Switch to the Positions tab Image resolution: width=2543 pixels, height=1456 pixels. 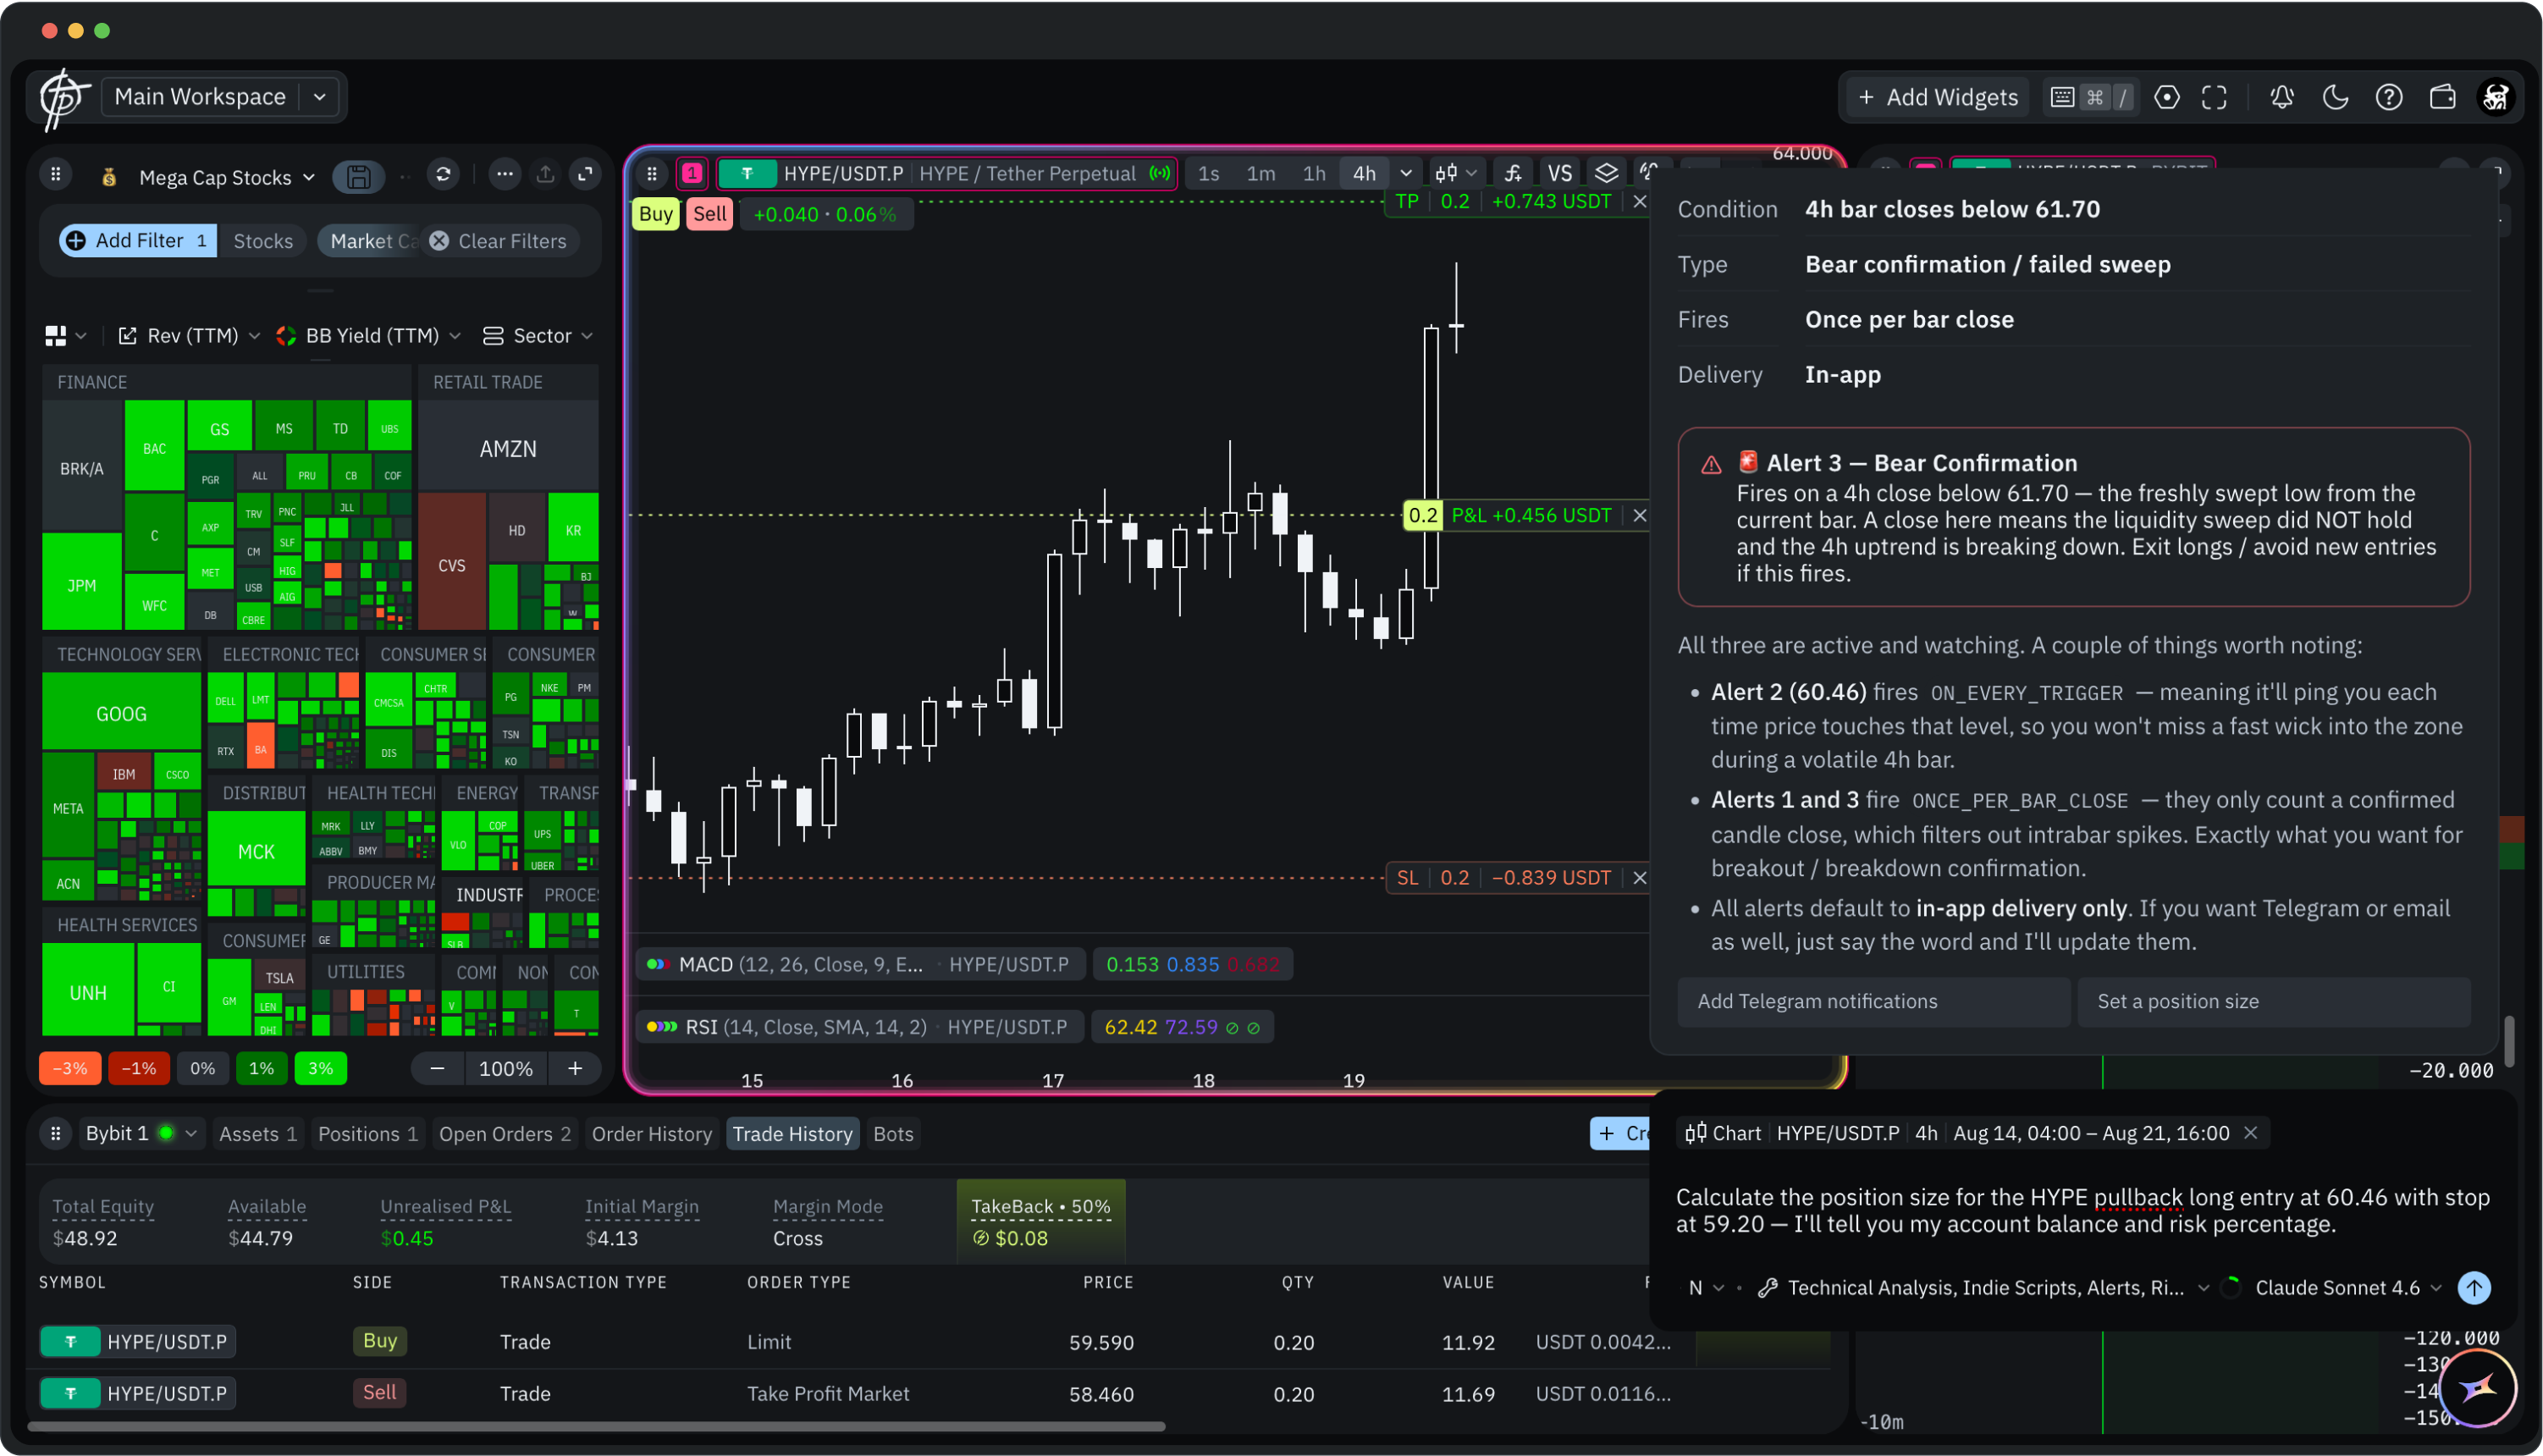[367, 1134]
